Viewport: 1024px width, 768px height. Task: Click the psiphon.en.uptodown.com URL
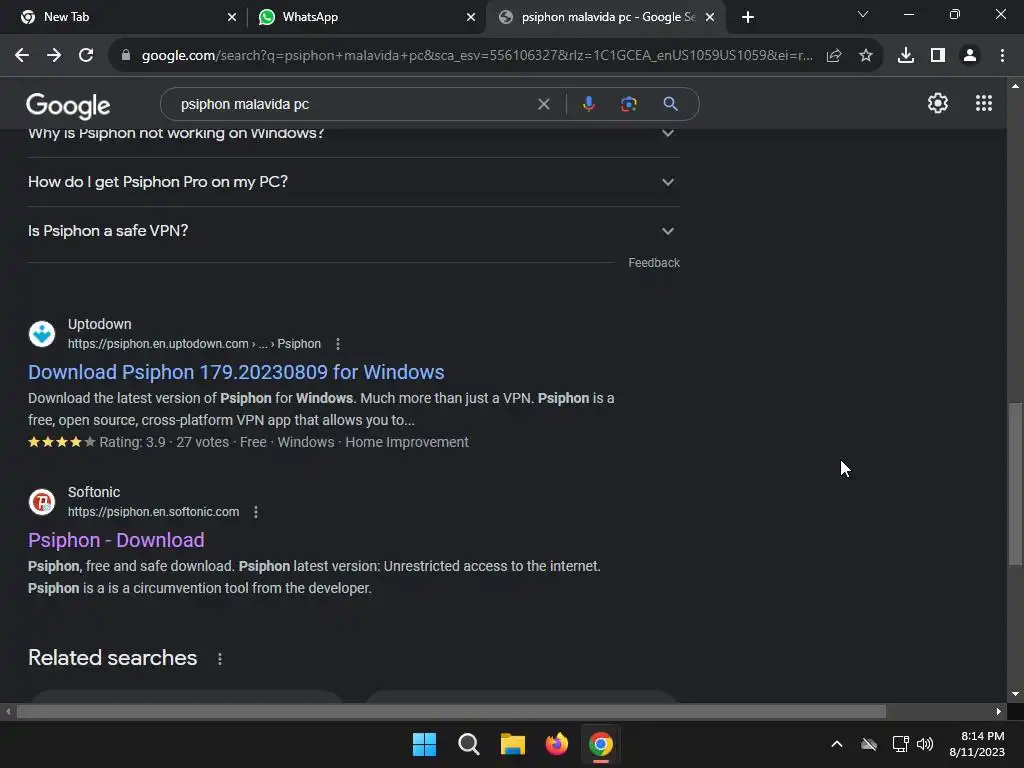194,344
